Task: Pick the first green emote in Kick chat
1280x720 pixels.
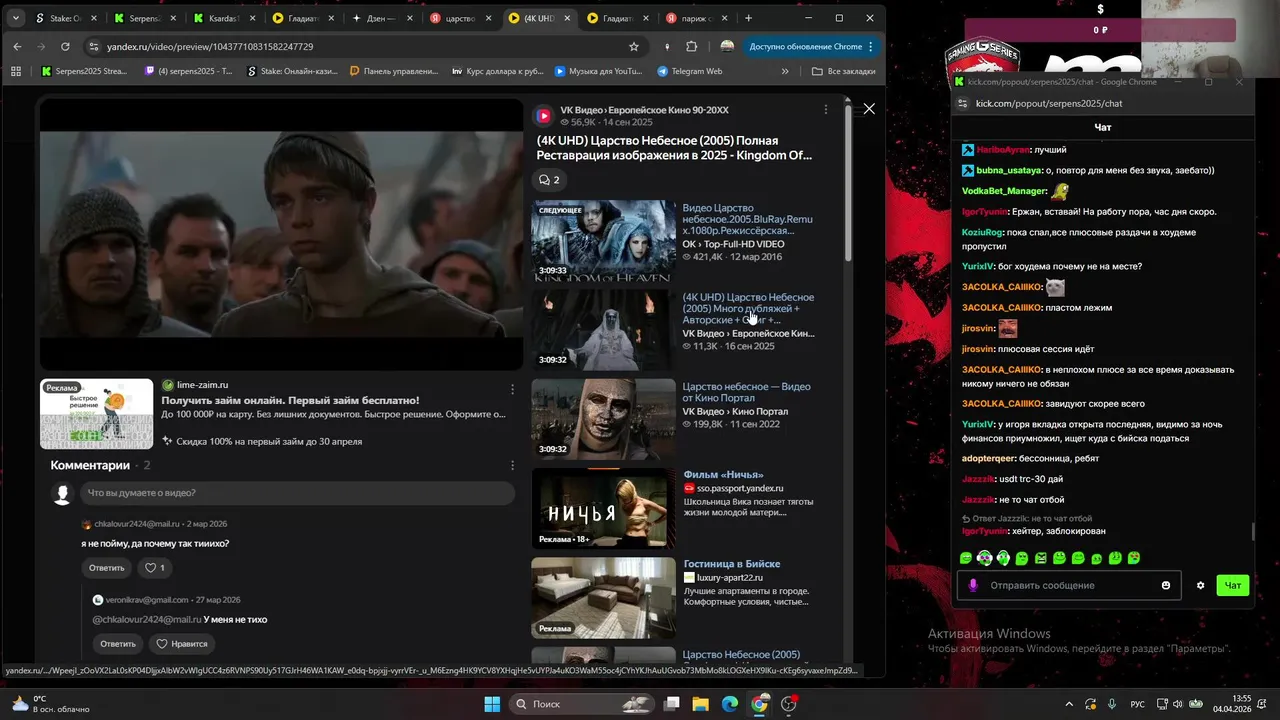Action: [965, 558]
